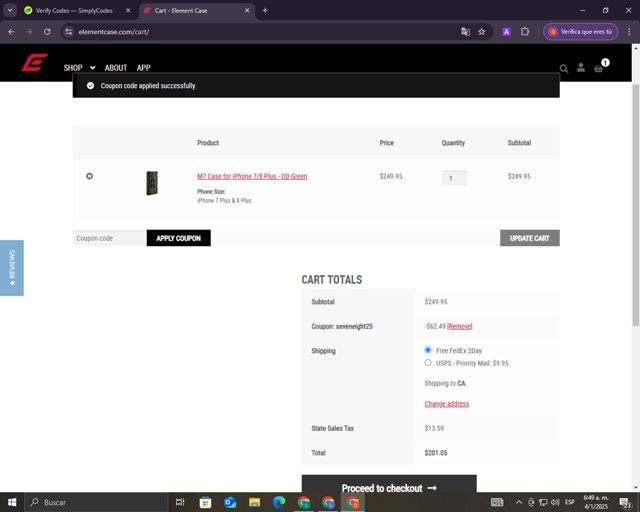
Task: Click the address bar URL
Action: [x=113, y=32]
